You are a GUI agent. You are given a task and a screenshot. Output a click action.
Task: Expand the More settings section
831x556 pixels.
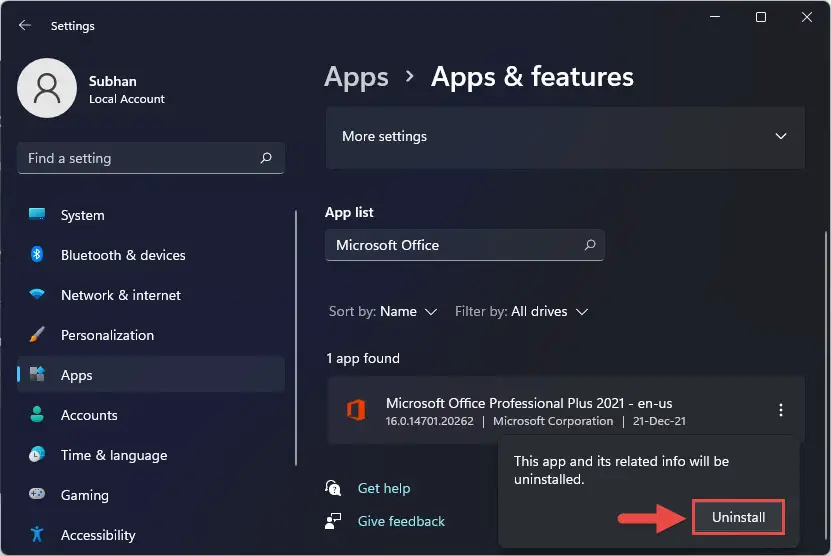[565, 137]
